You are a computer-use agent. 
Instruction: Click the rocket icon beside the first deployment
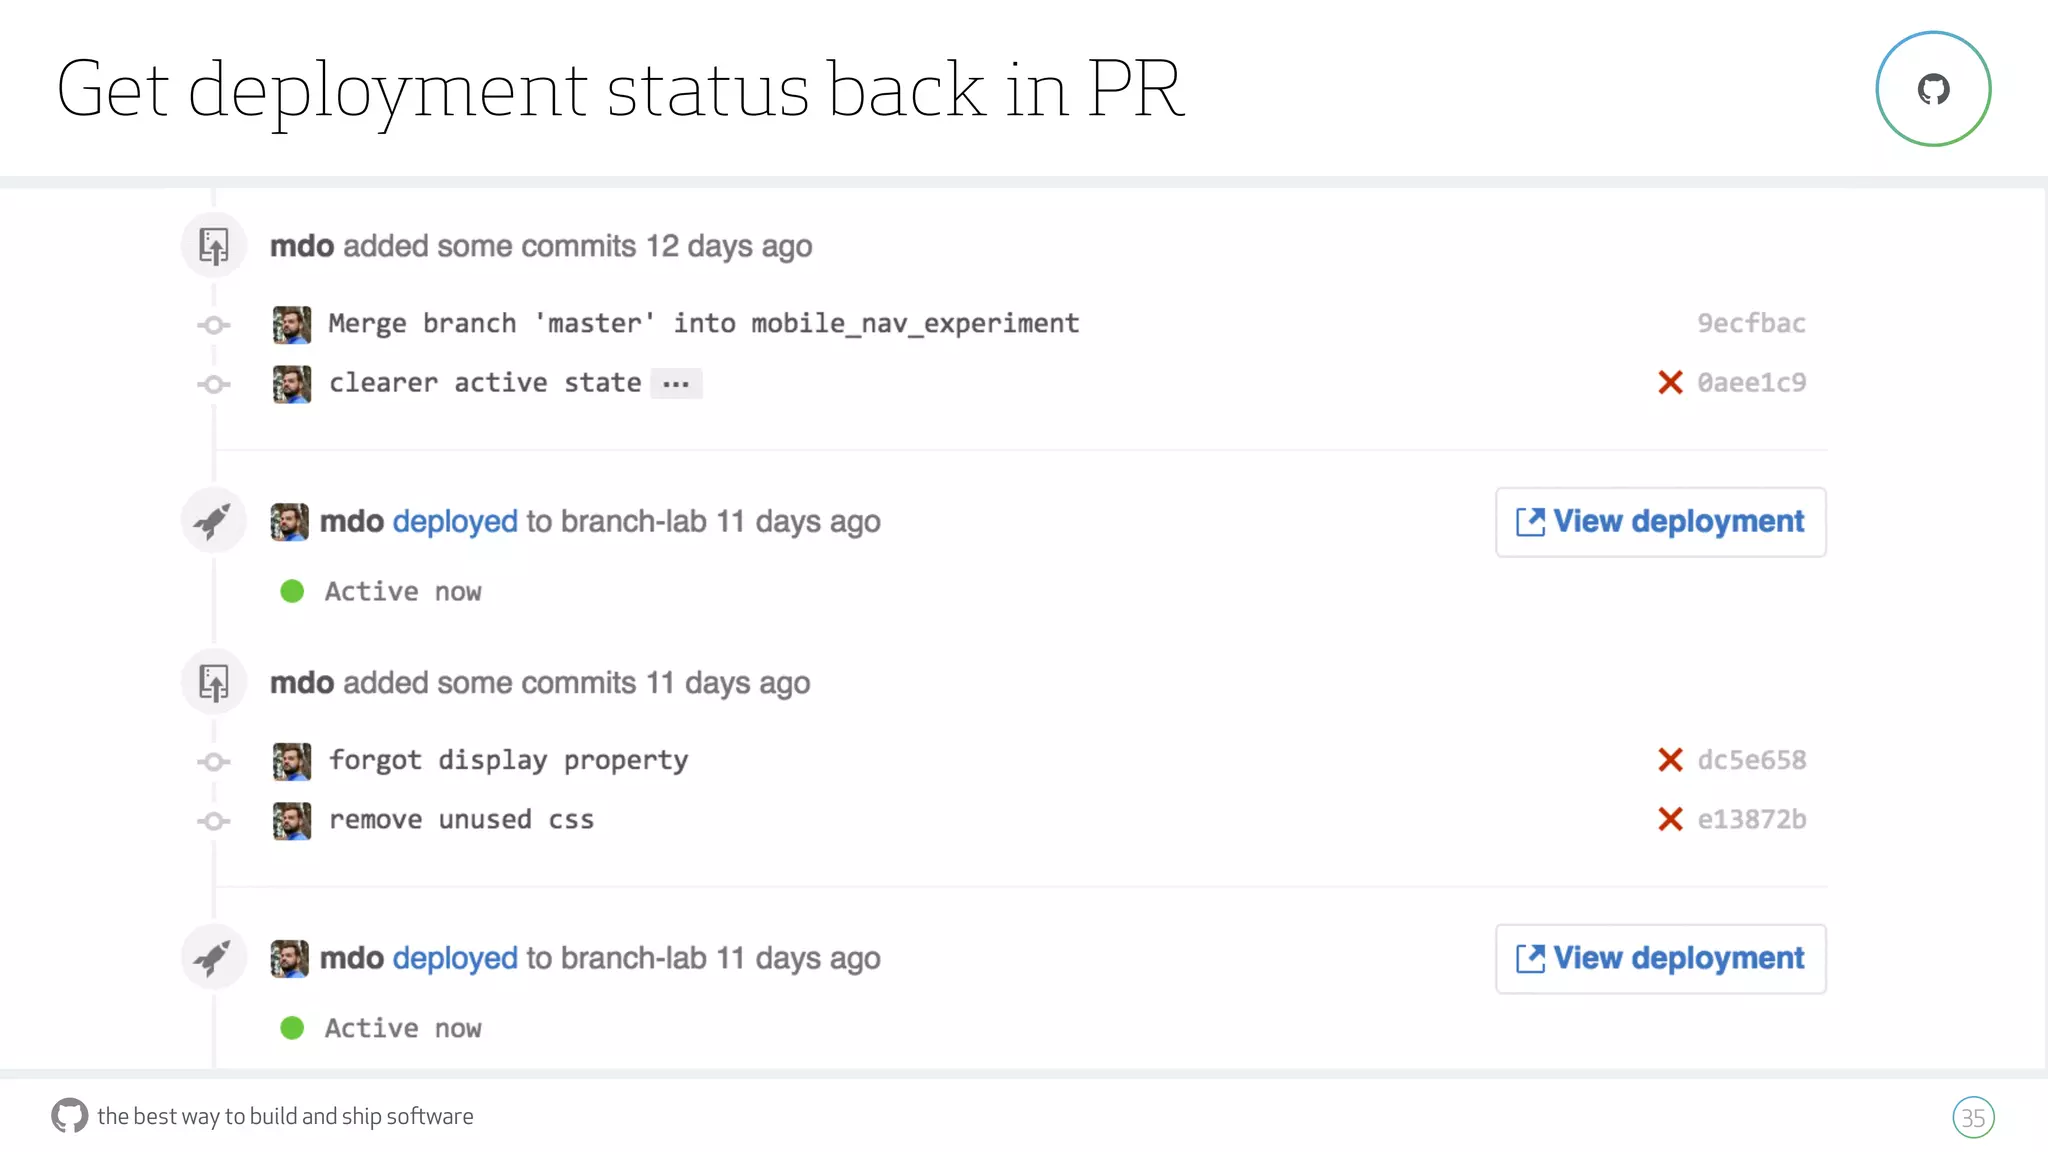[x=213, y=521]
